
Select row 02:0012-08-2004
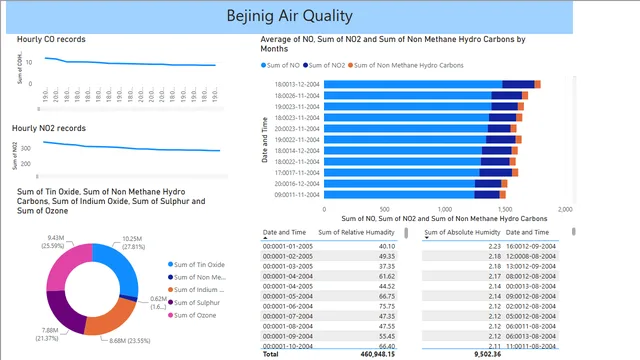coord(490,306)
